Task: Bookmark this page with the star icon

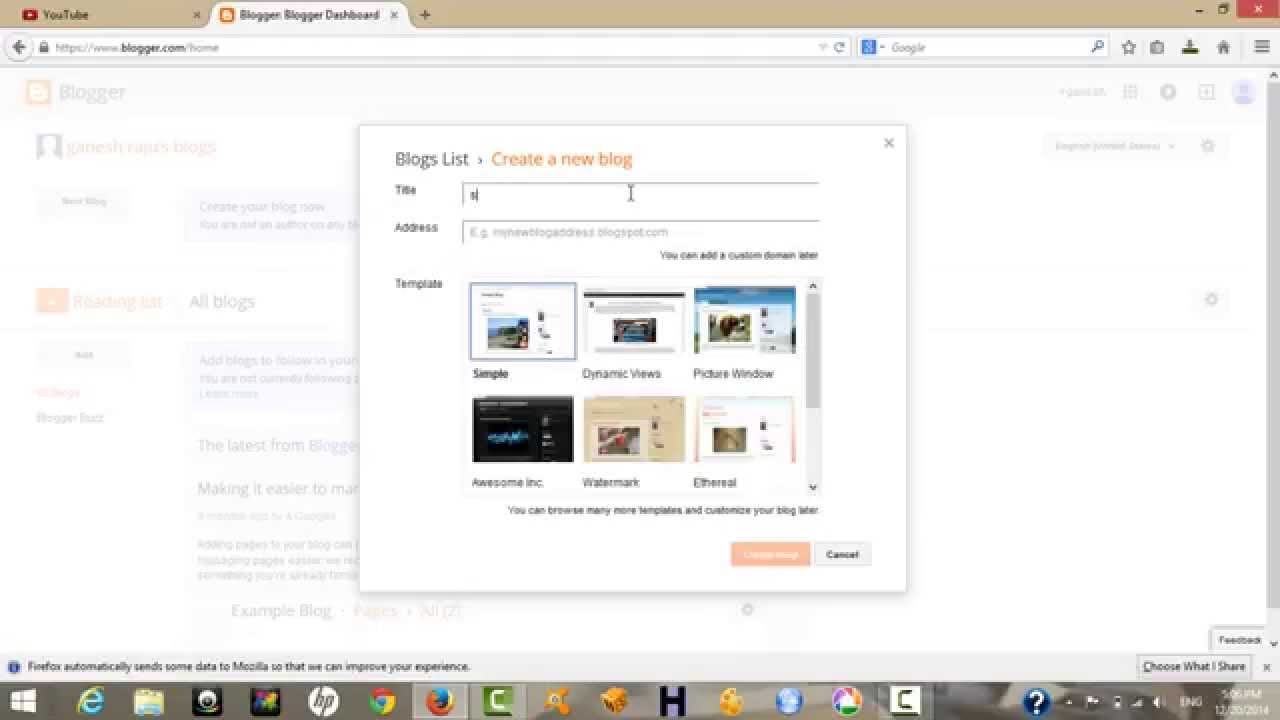Action: pos(1129,47)
